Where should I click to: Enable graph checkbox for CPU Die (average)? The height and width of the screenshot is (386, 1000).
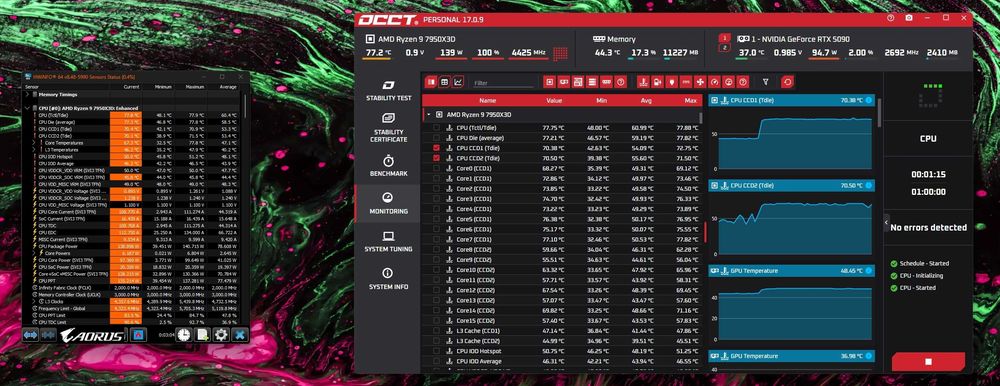(x=436, y=138)
